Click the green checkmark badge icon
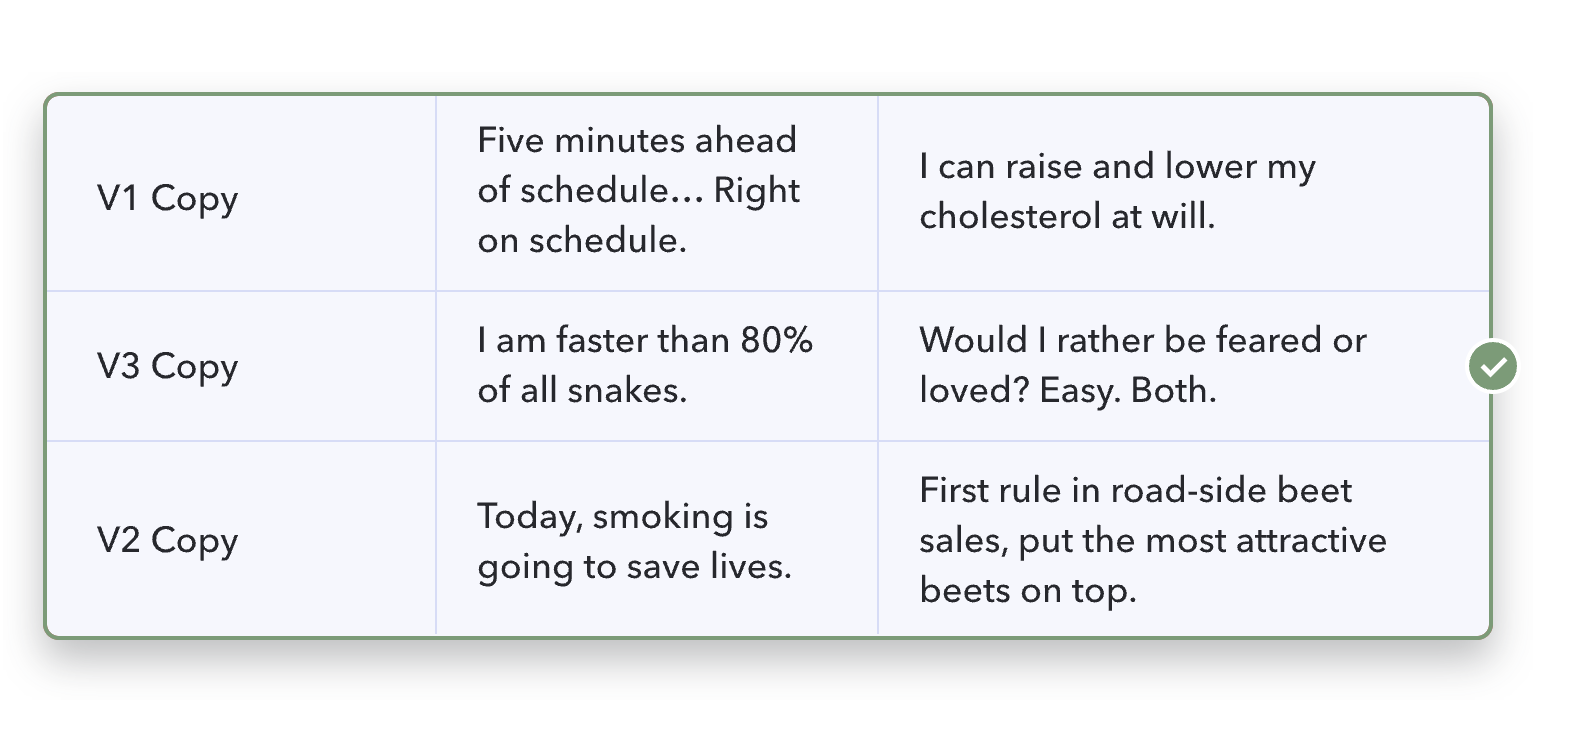 (x=1492, y=366)
